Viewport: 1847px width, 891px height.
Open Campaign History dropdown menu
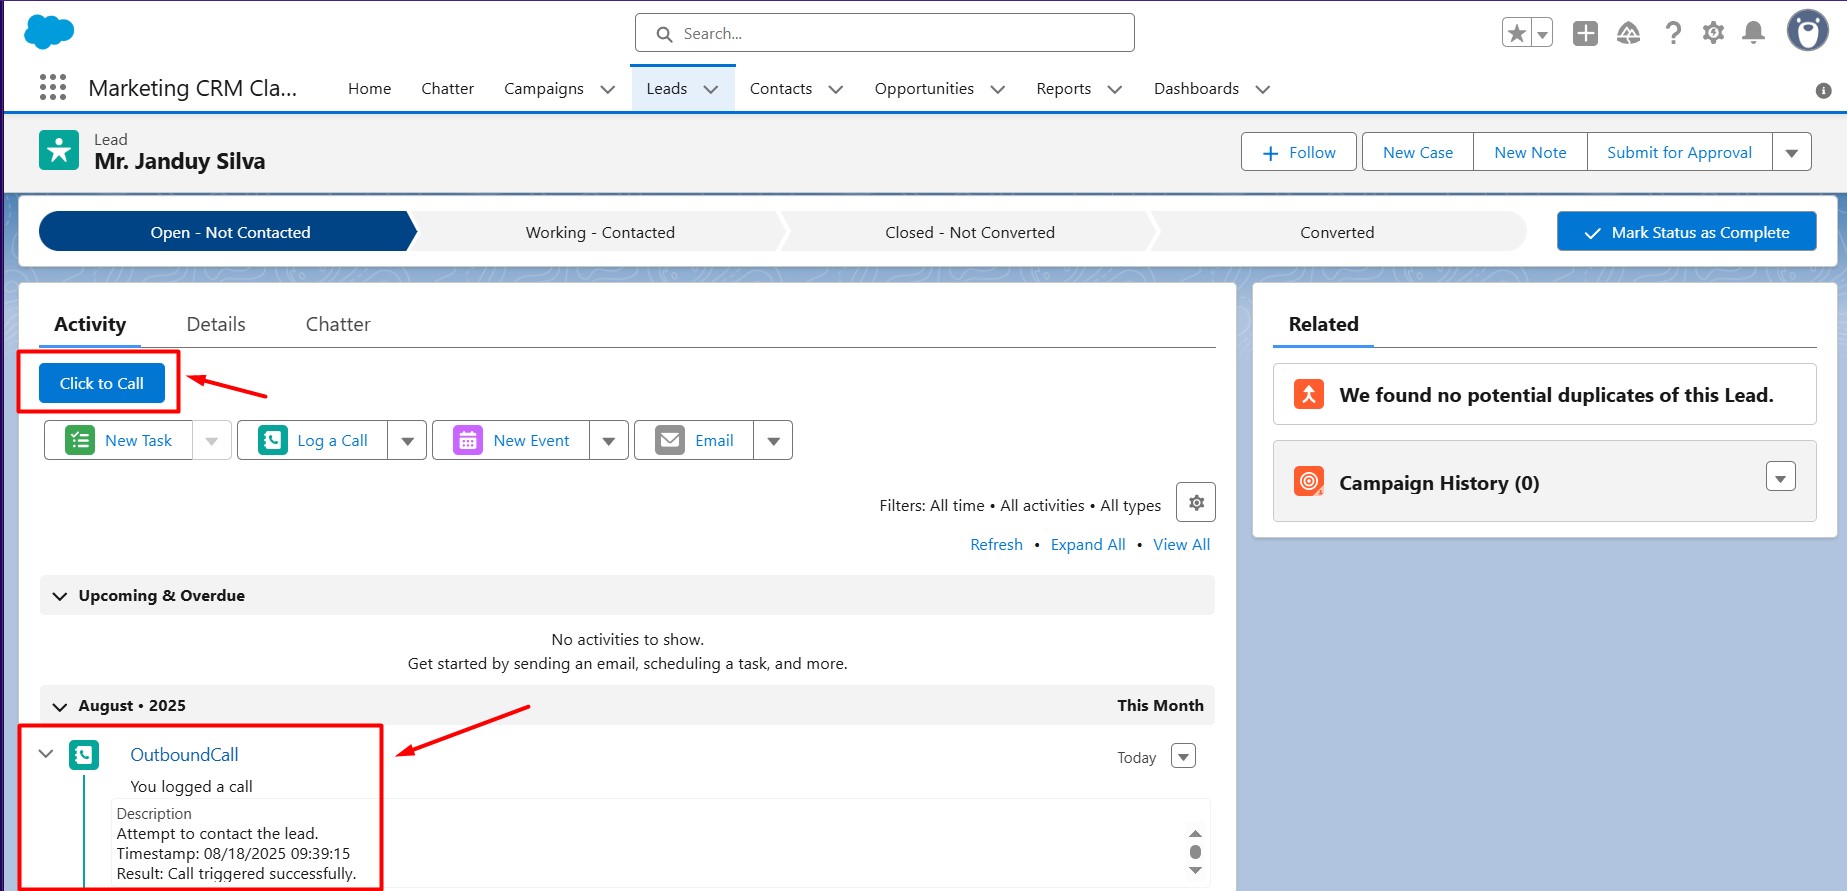click(x=1780, y=477)
